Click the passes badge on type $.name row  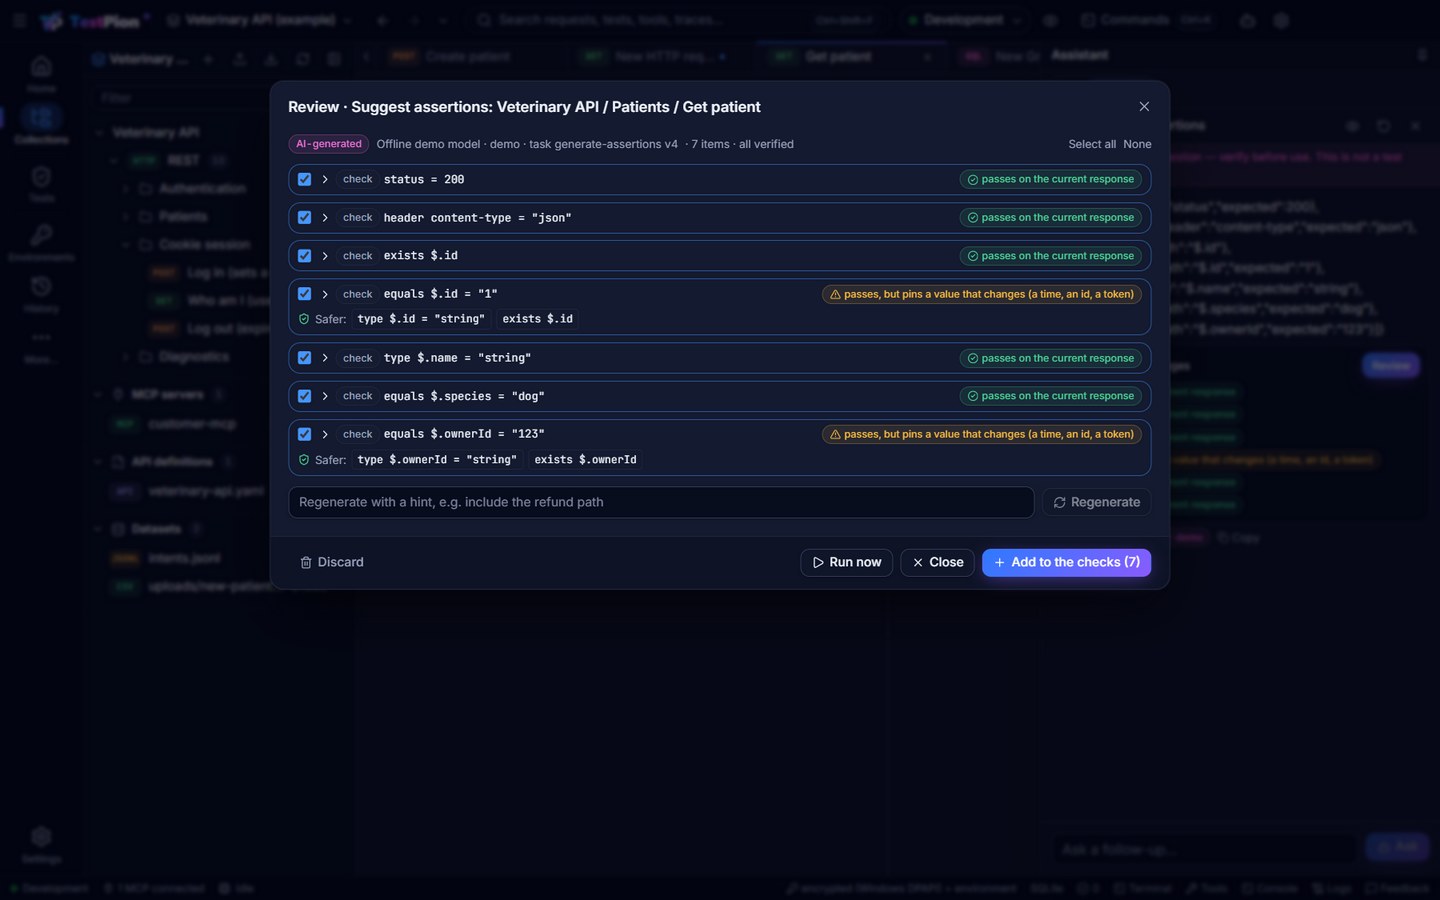click(1051, 358)
